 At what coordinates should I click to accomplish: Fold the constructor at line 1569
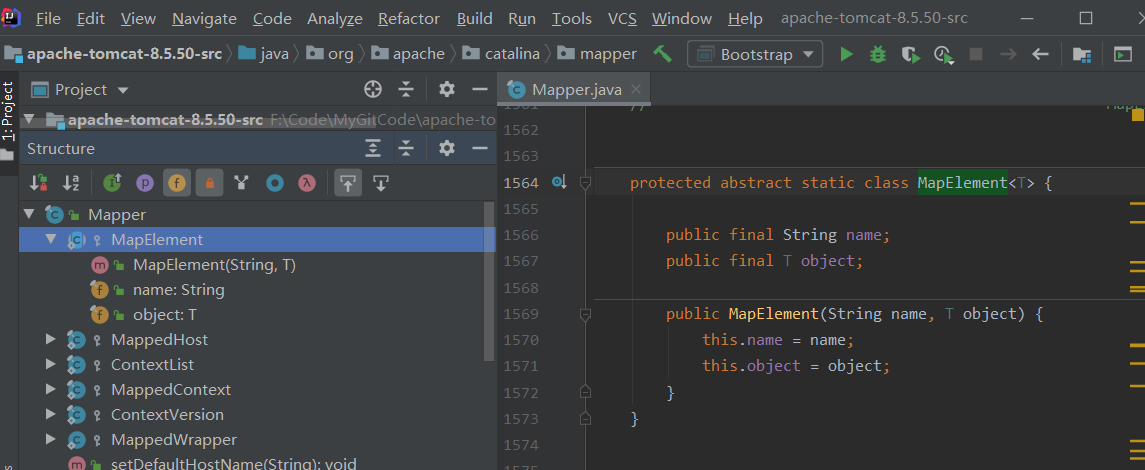pos(585,315)
